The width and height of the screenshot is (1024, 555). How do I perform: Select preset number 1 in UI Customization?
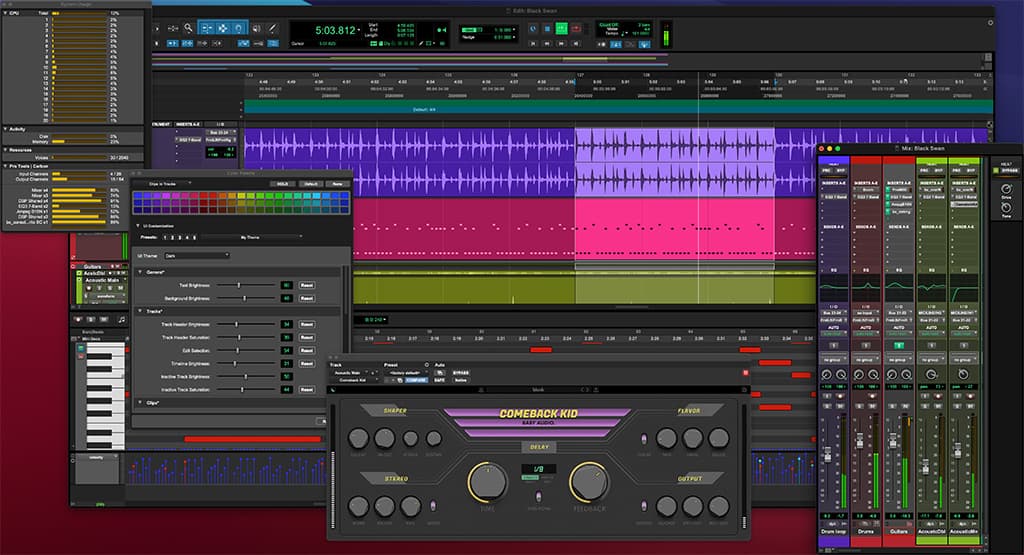[x=165, y=238]
